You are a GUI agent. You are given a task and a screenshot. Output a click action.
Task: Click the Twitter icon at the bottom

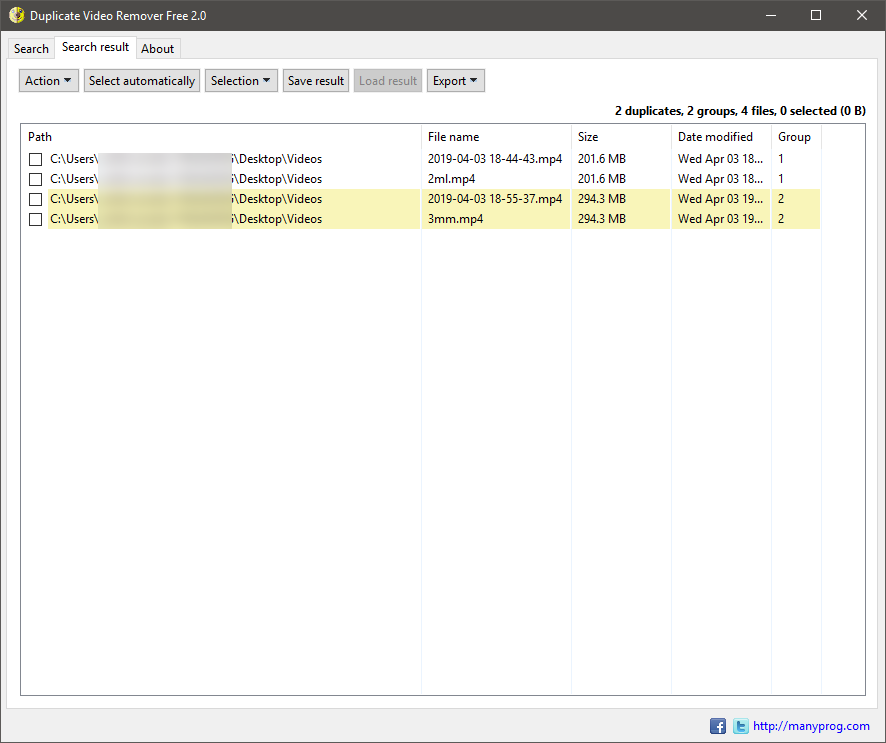(x=740, y=726)
